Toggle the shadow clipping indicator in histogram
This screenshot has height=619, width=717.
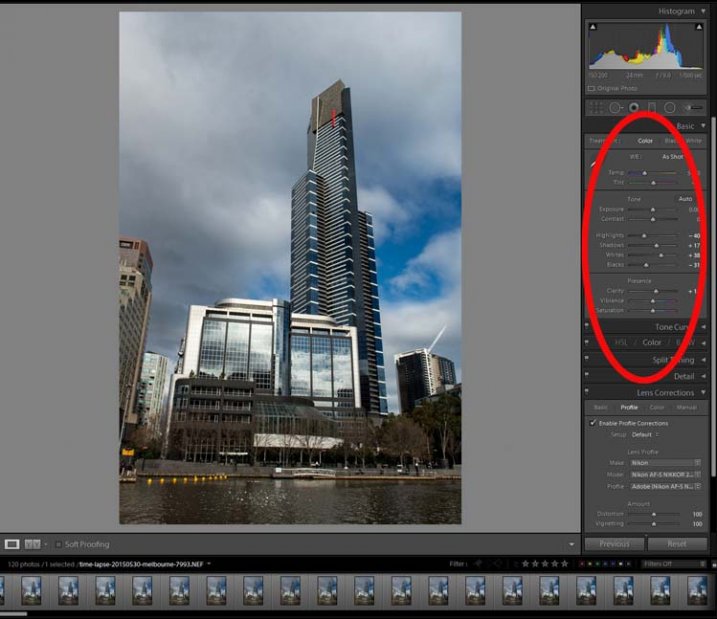tap(591, 25)
